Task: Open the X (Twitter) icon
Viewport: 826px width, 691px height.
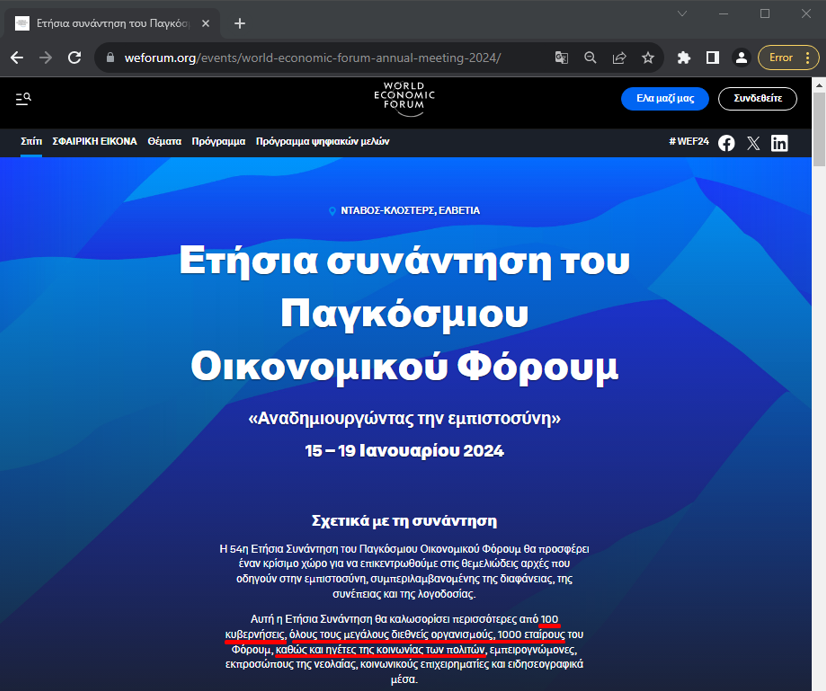Action: (753, 143)
